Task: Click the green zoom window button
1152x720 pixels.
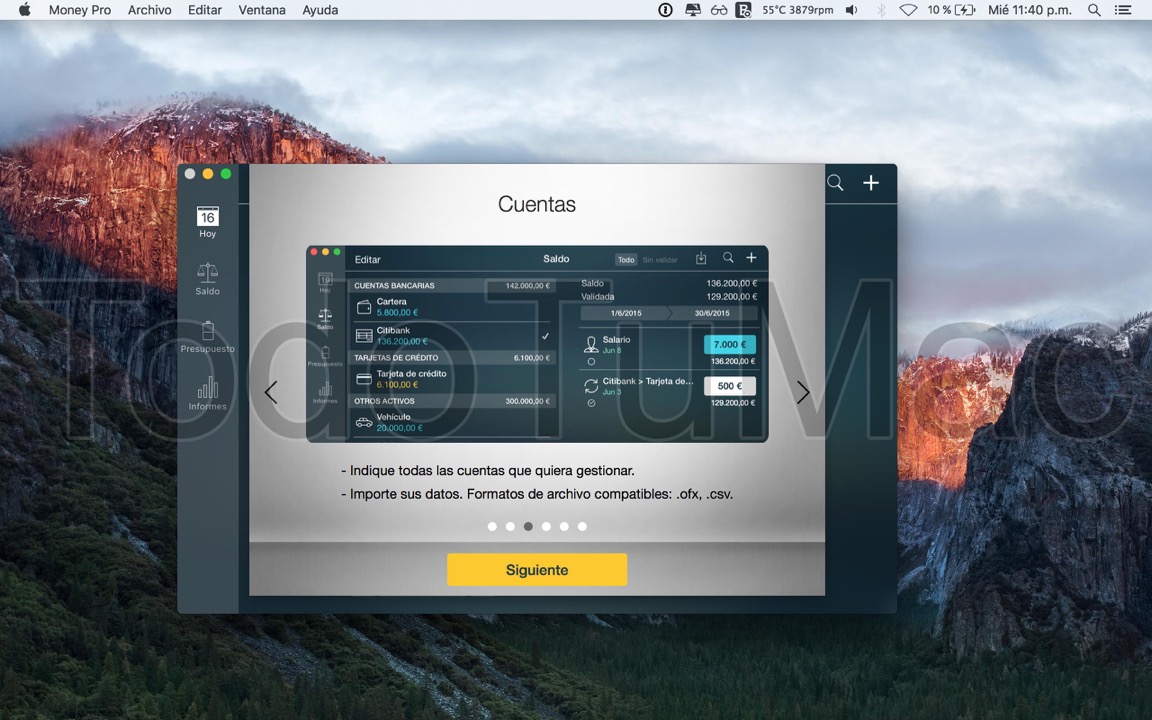Action: [226, 173]
